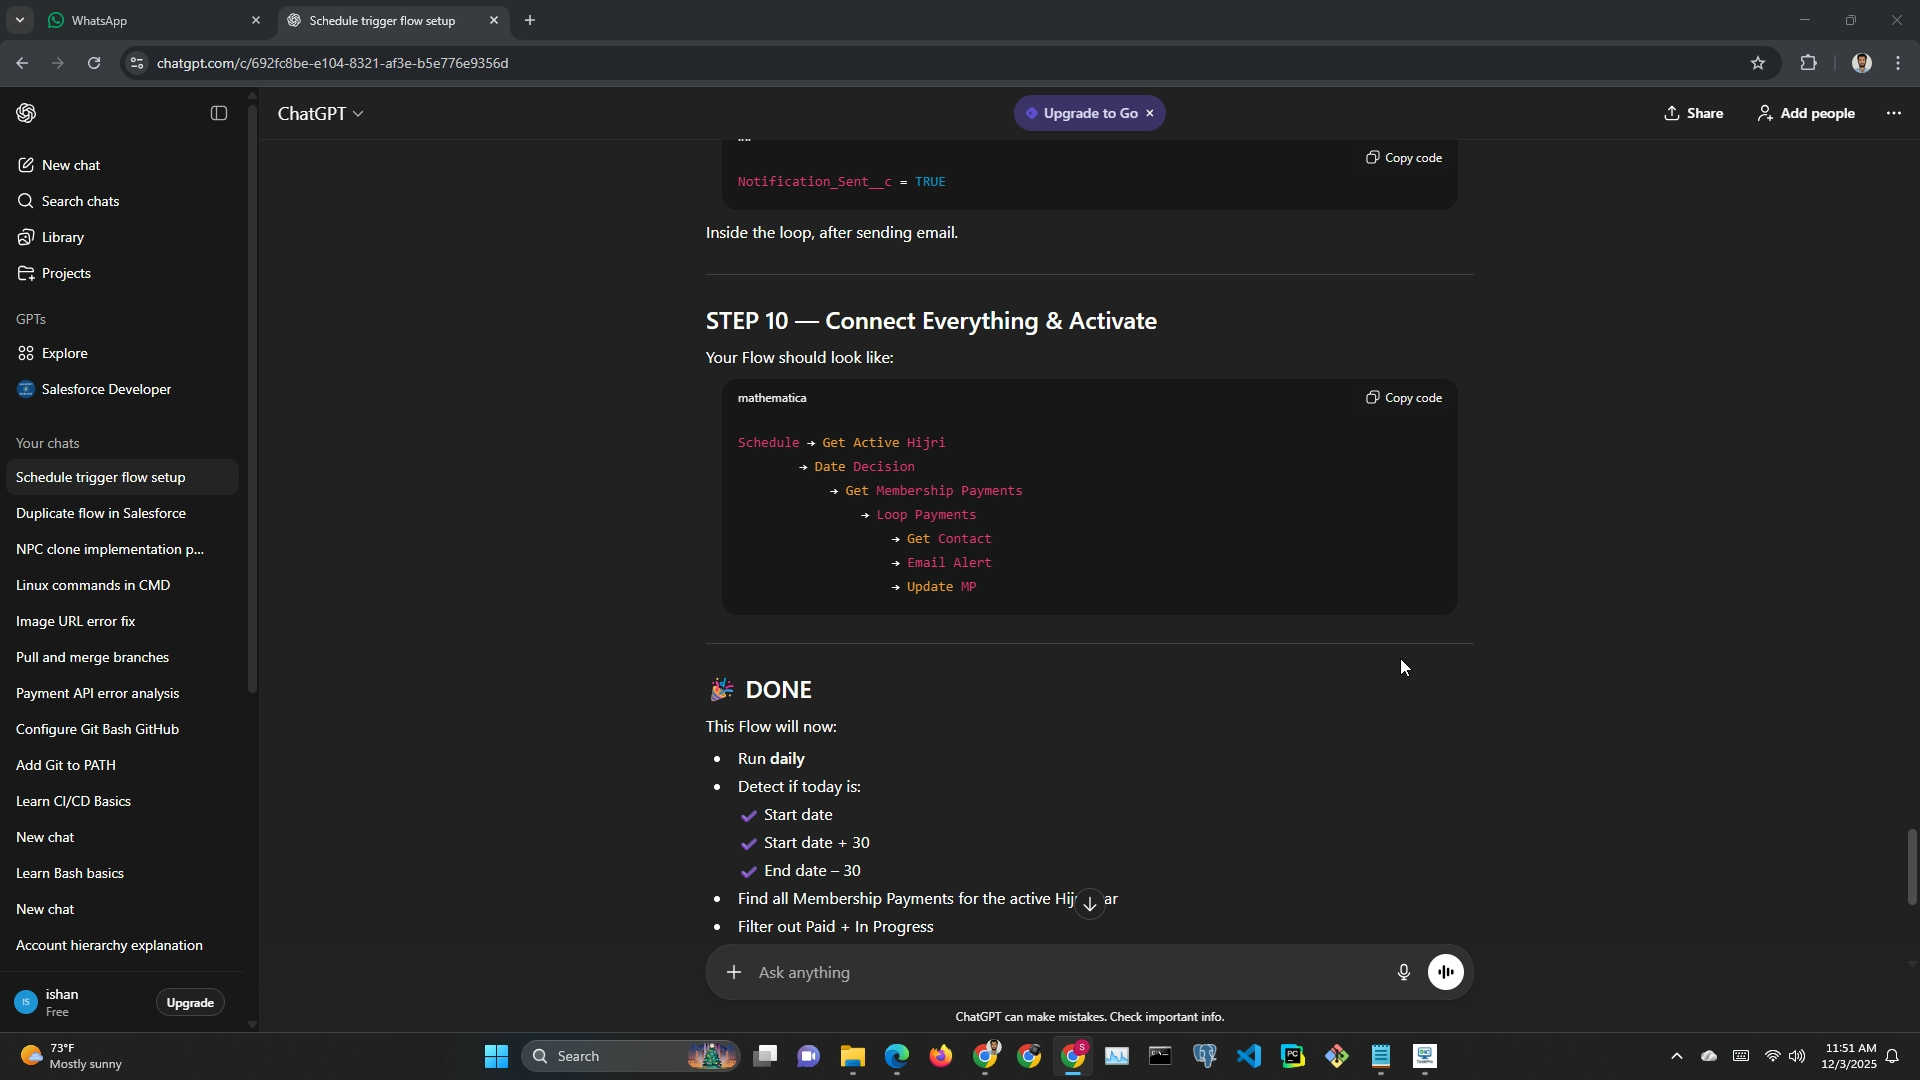Open Search chats in sidebar

point(80,201)
